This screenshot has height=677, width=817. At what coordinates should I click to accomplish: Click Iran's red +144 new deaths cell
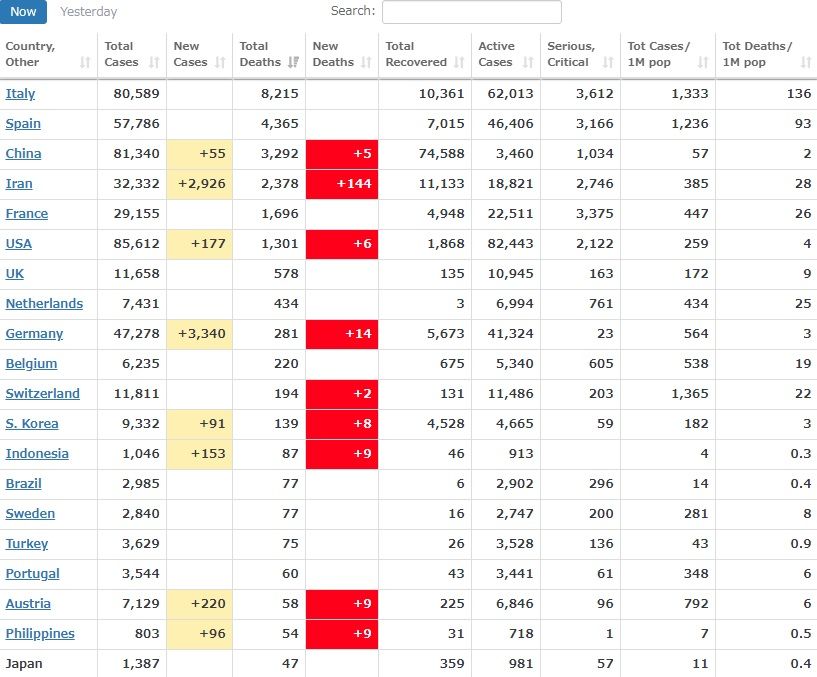342,184
